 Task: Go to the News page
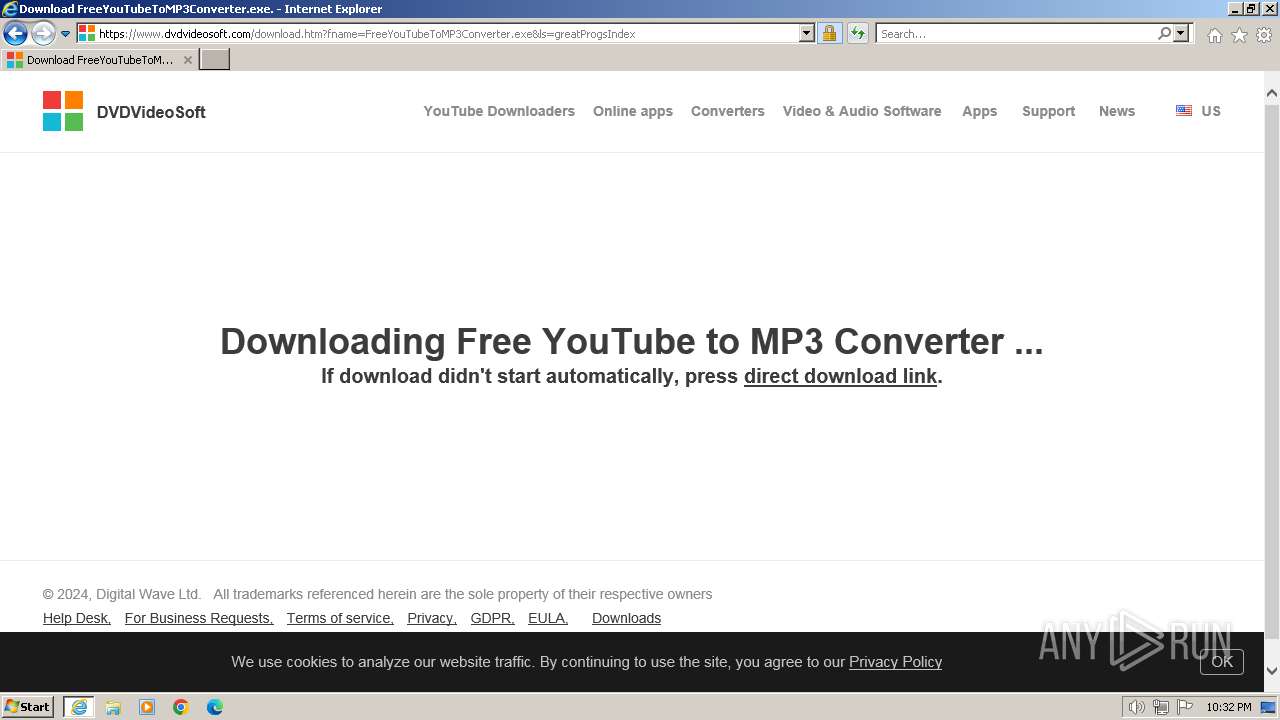(1117, 111)
